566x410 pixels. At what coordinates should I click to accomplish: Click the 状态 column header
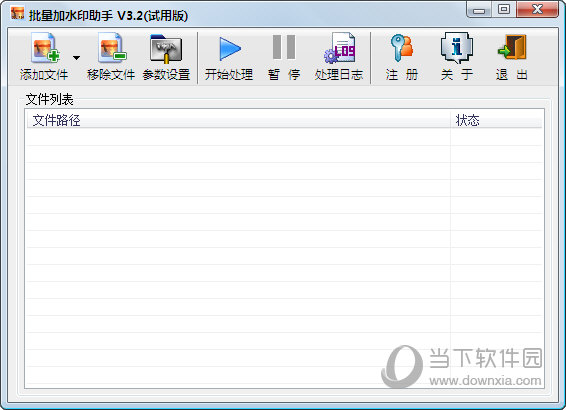pyautogui.click(x=496, y=120)
